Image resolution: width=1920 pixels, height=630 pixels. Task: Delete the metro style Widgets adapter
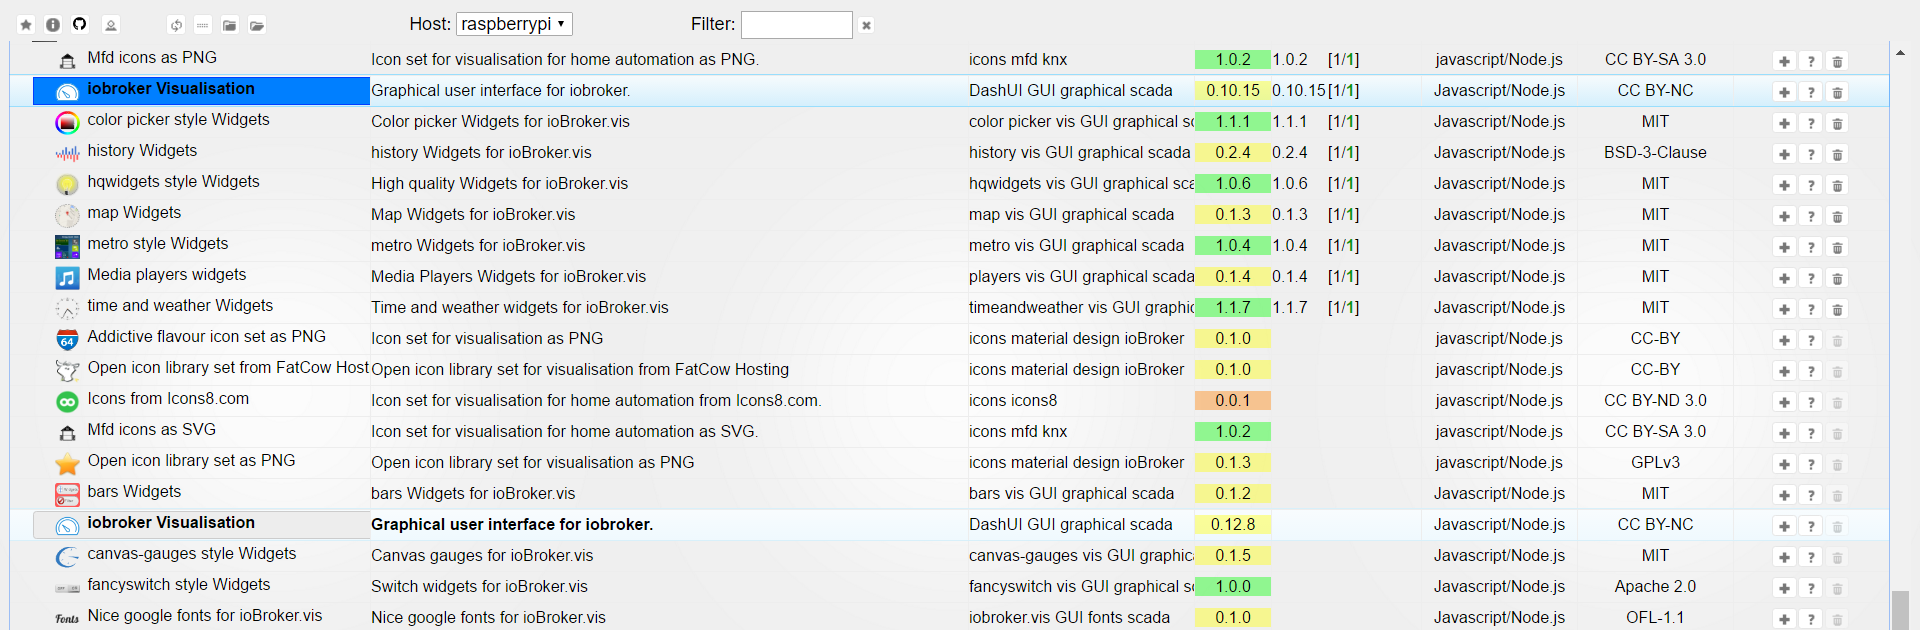1837,247
